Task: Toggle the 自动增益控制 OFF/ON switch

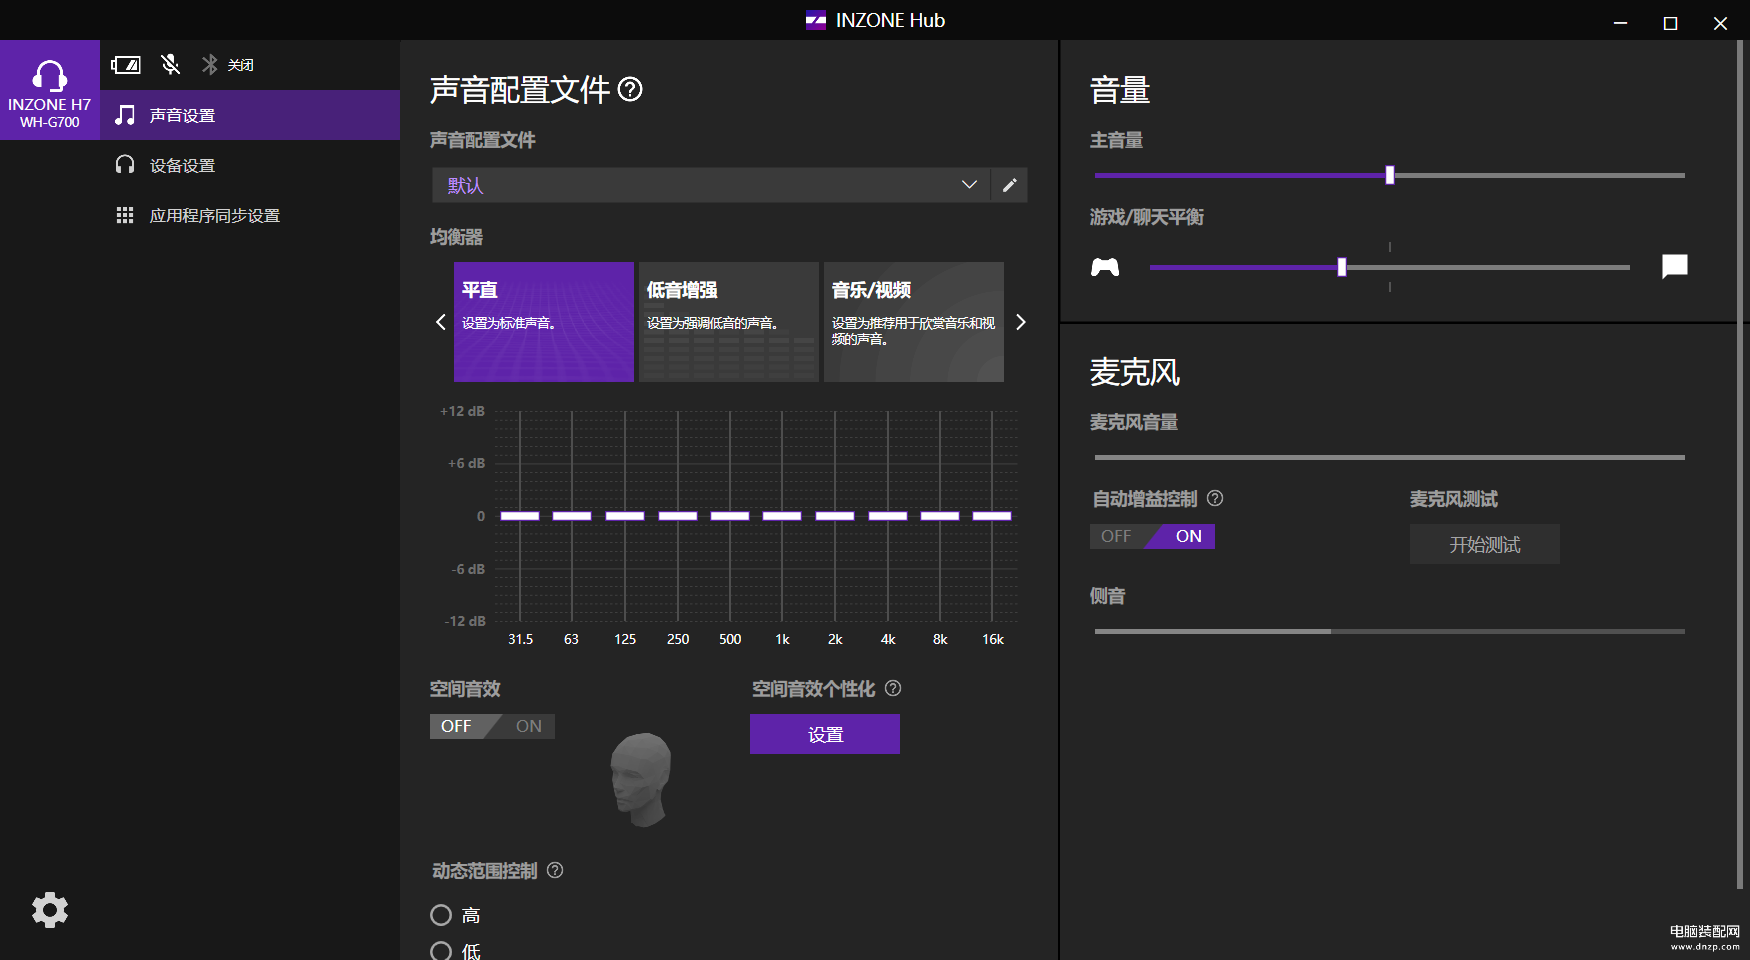Action: (x=1152, y=536)
